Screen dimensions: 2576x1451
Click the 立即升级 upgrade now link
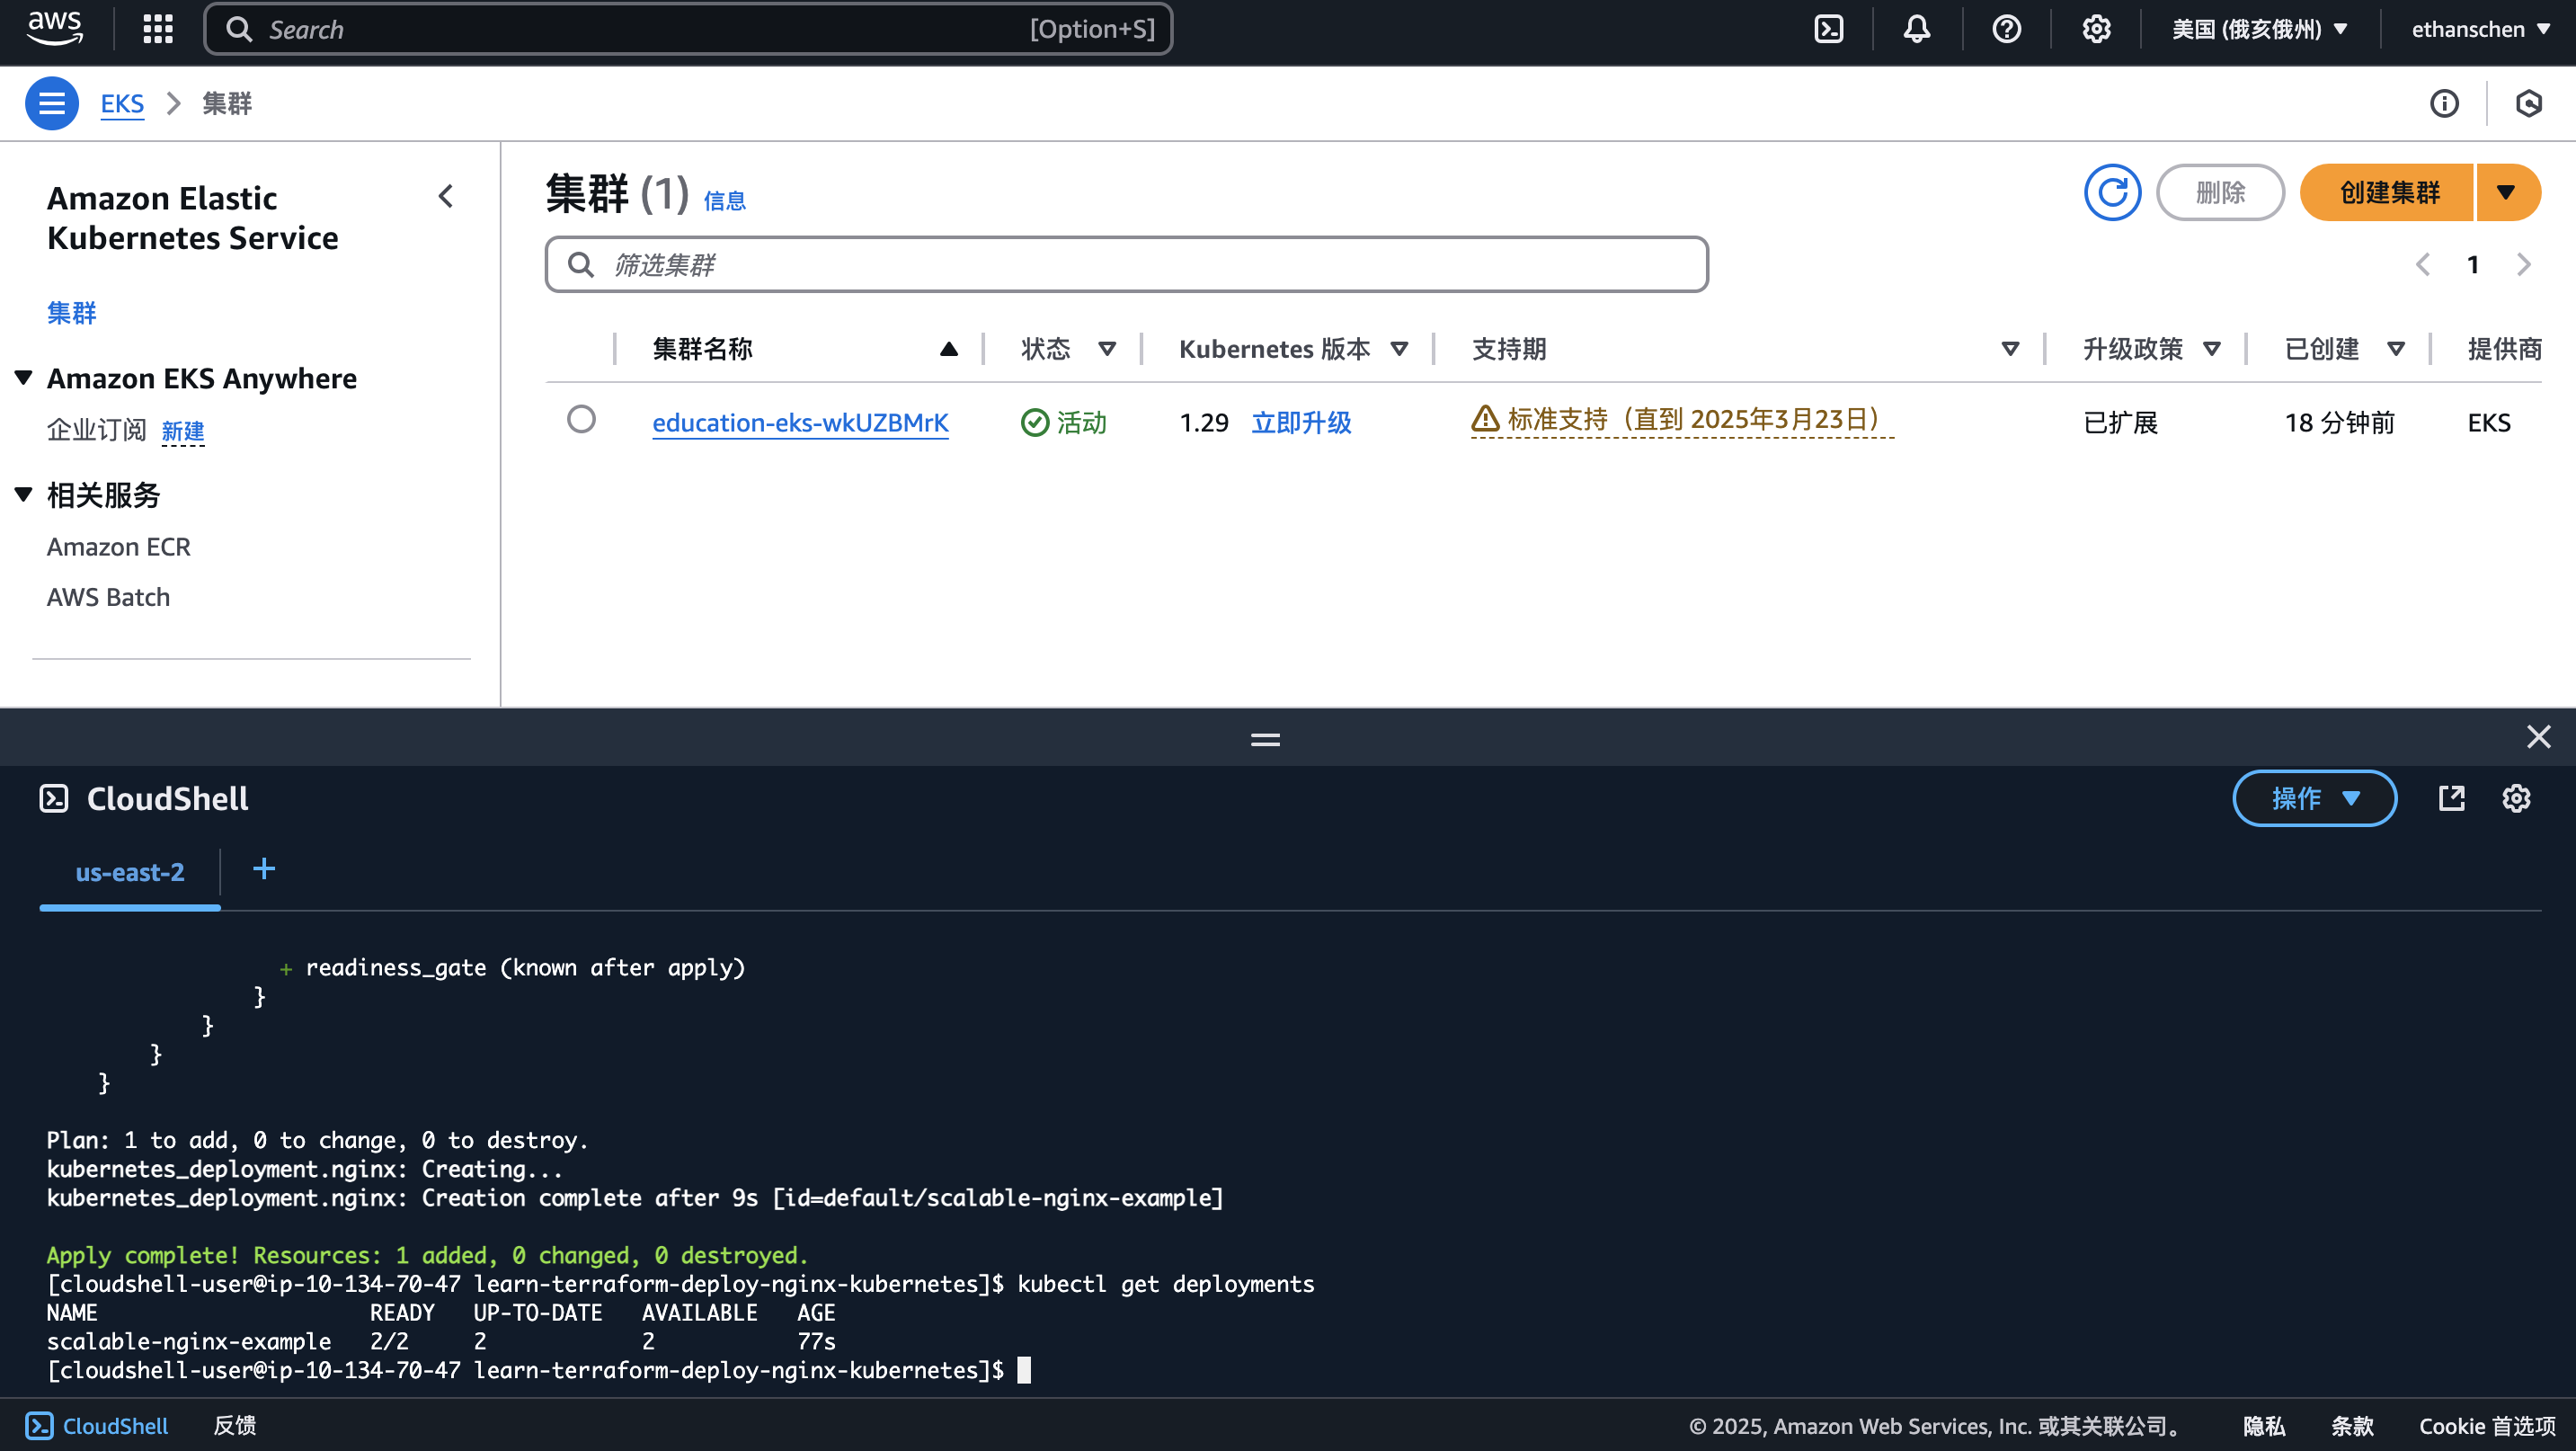click(1301, 422)
